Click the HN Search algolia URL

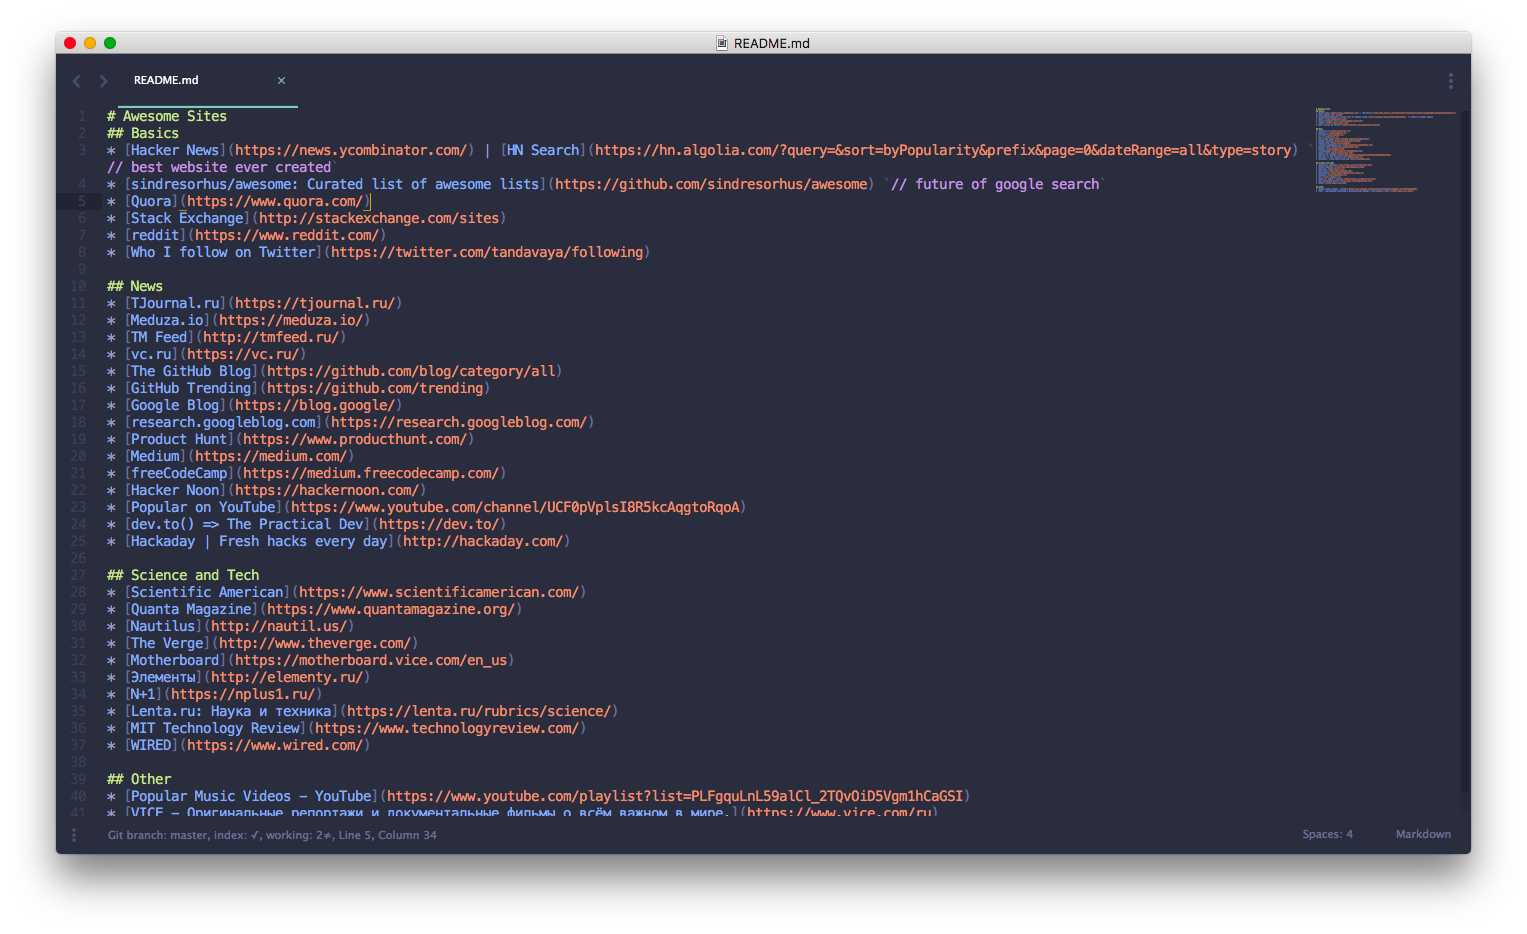tap(943, 150)
